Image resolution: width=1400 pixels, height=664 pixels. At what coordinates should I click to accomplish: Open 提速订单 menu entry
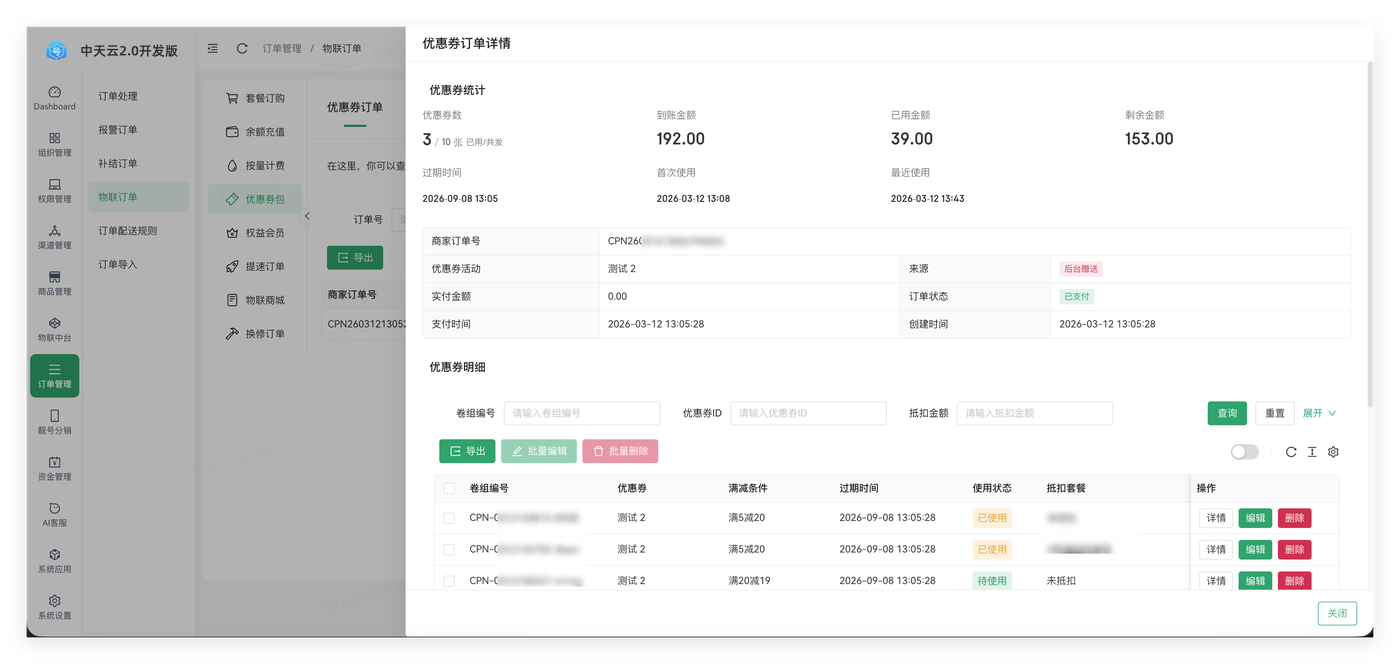[x=254, y=267]
